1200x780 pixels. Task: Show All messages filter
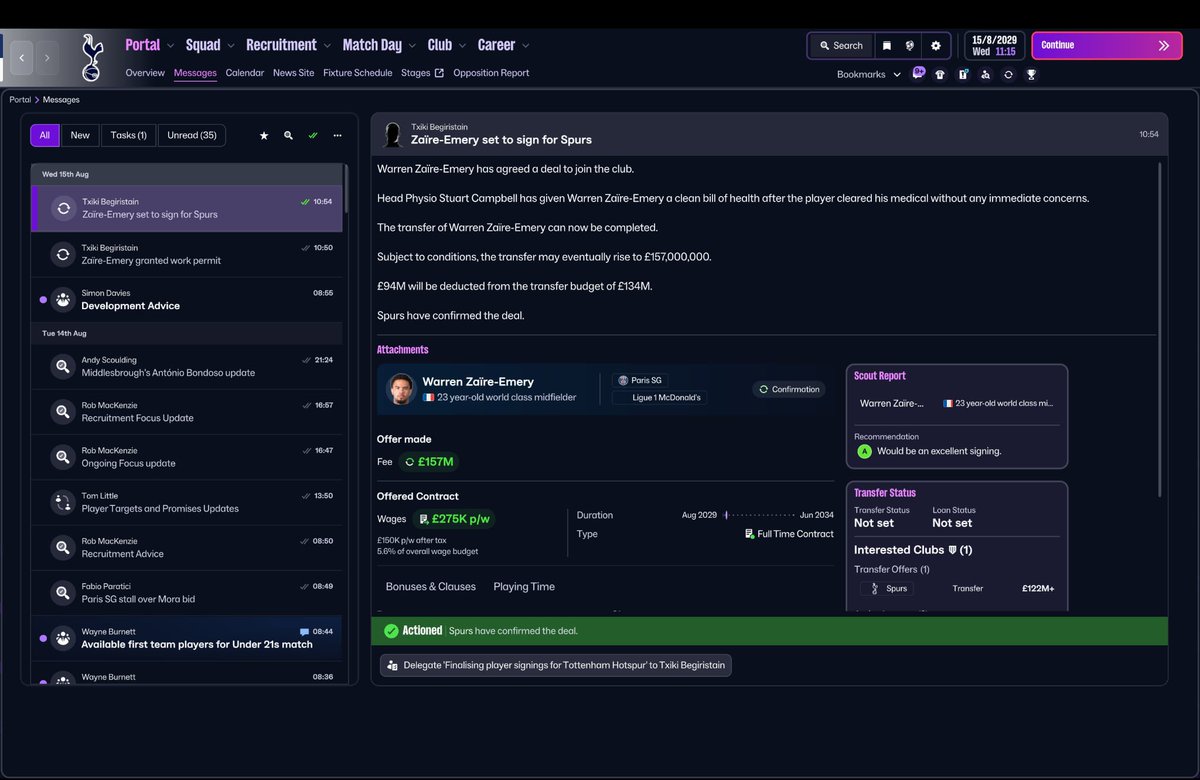tap(44, 135)
